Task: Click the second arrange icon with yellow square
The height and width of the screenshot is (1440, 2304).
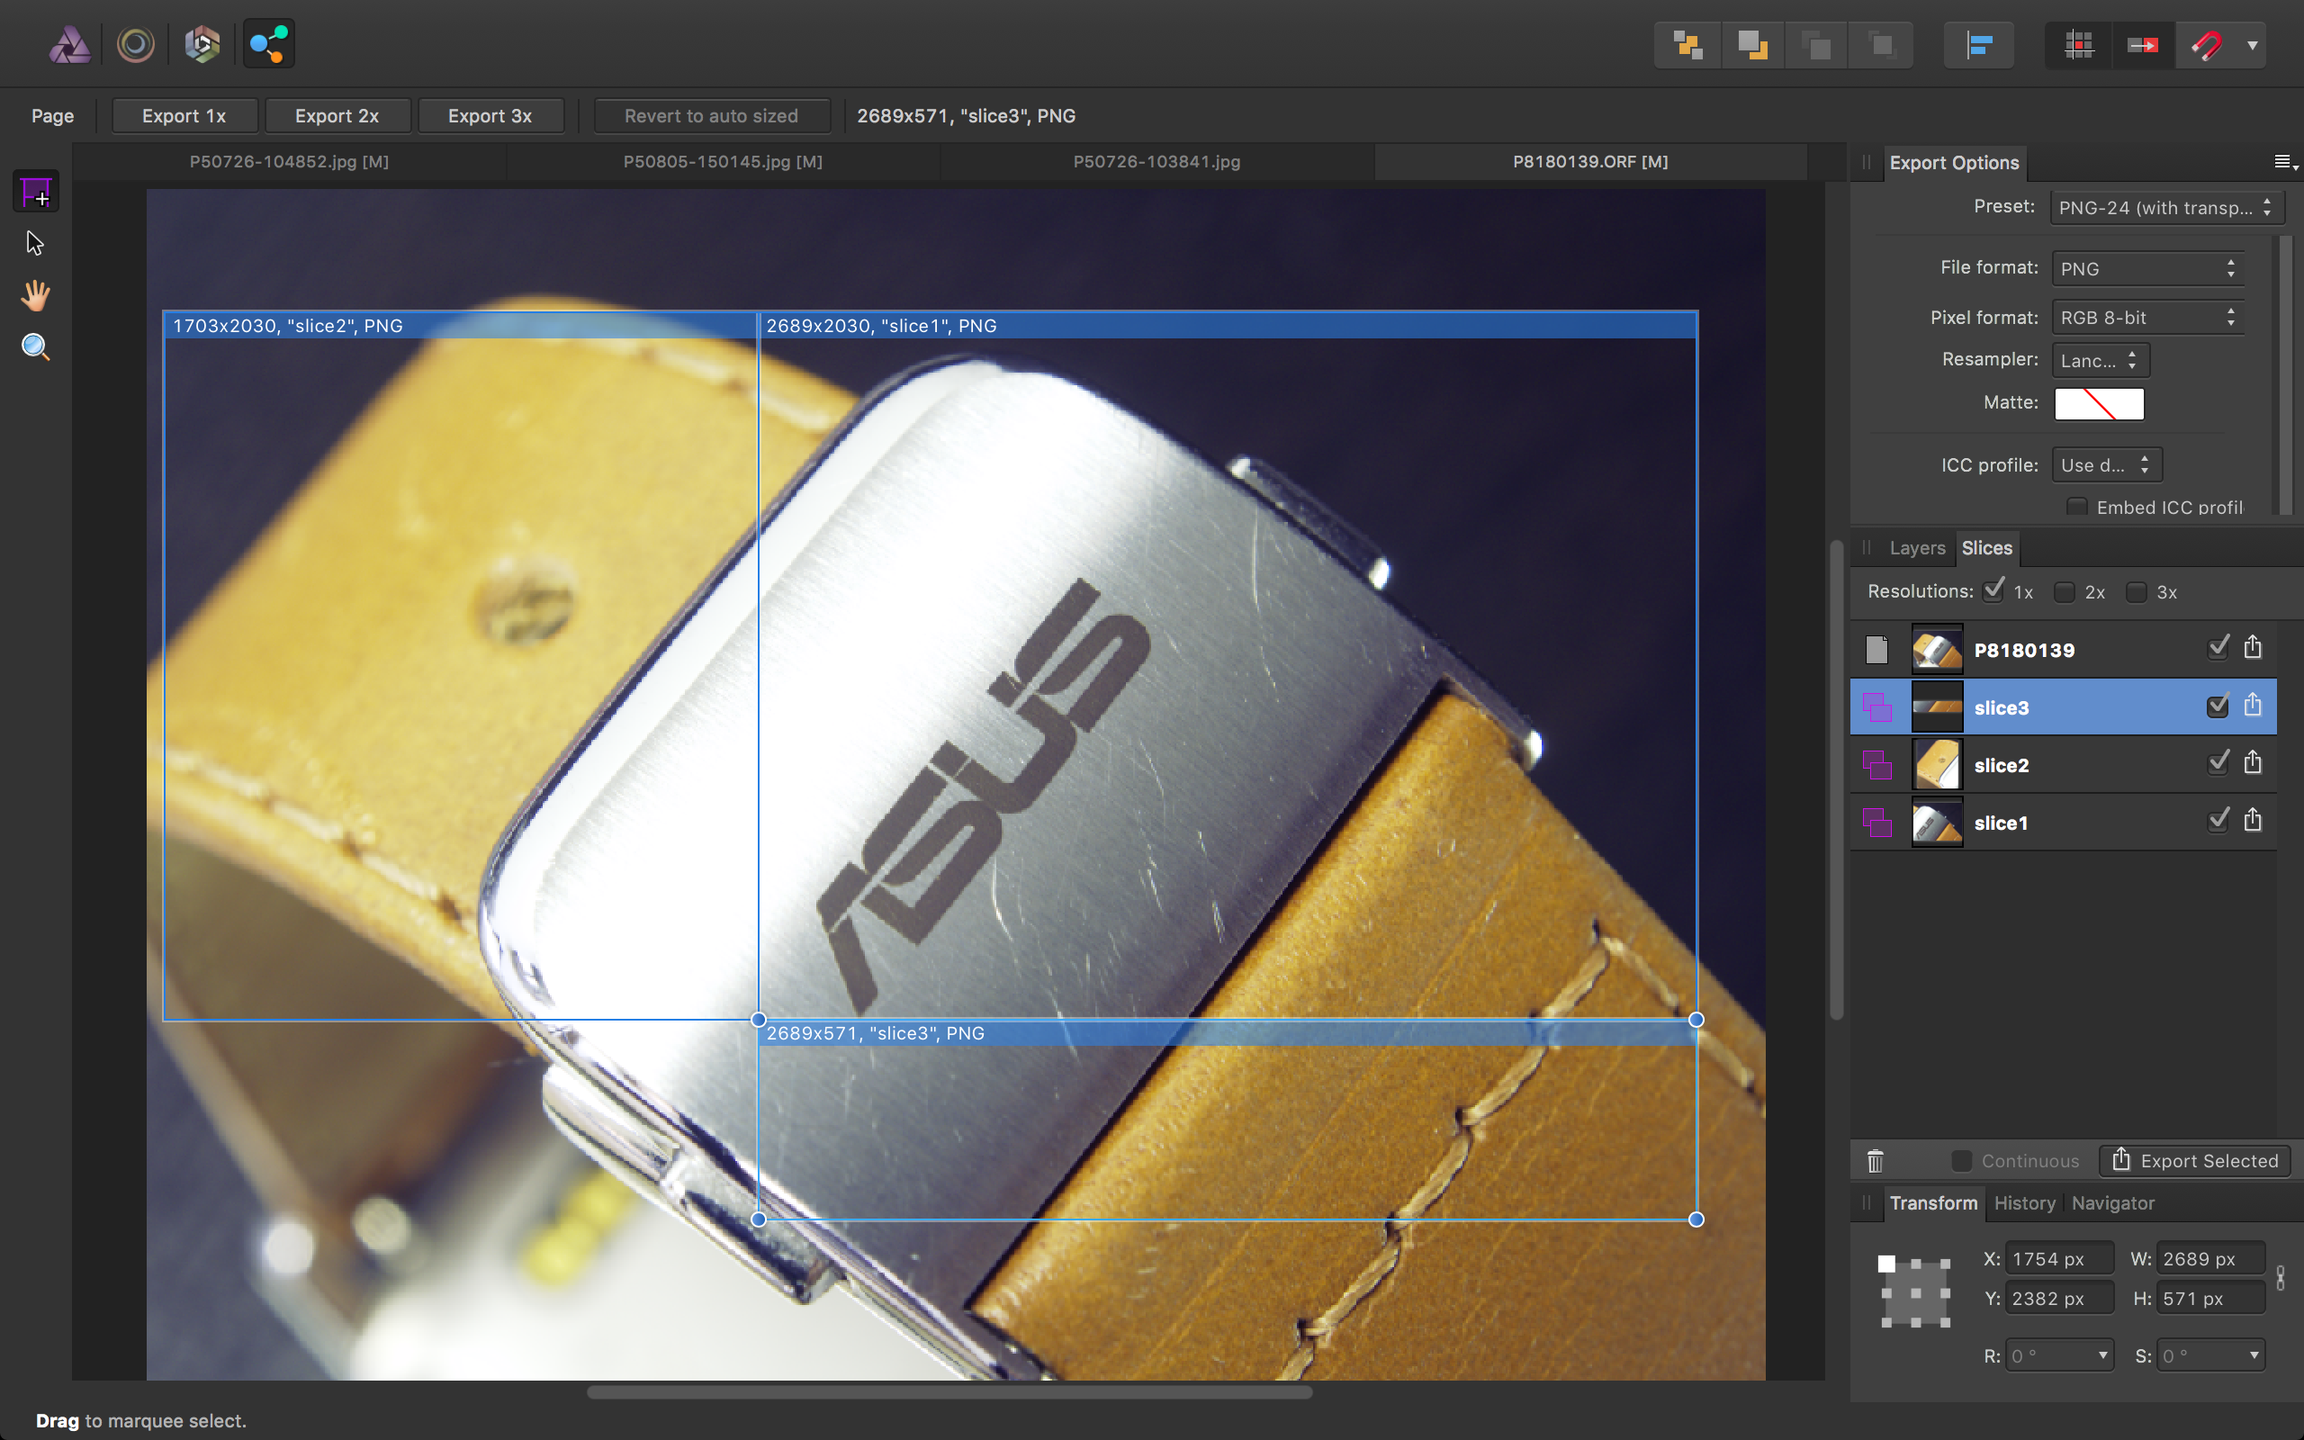Action: pos(1752,45)
